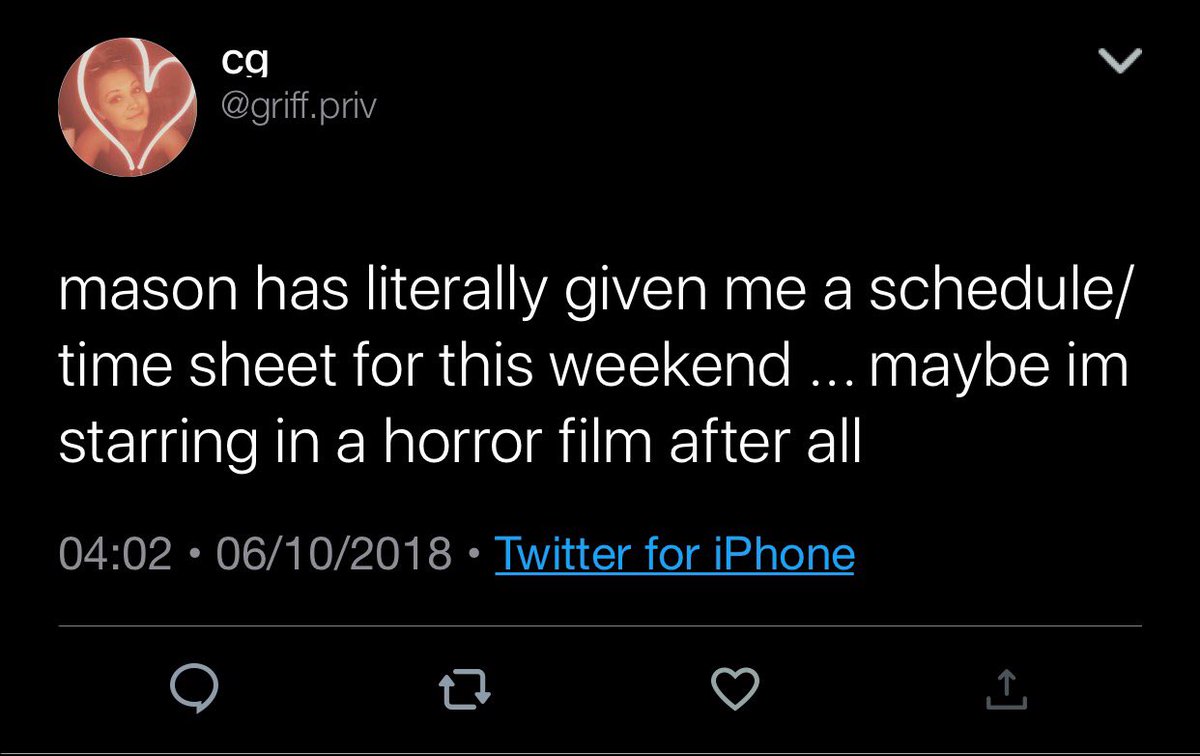Open the tweet options chevron menu
Image resolution: width=1200 pixels, height=756 pixels.
[x=1121, y=64]
